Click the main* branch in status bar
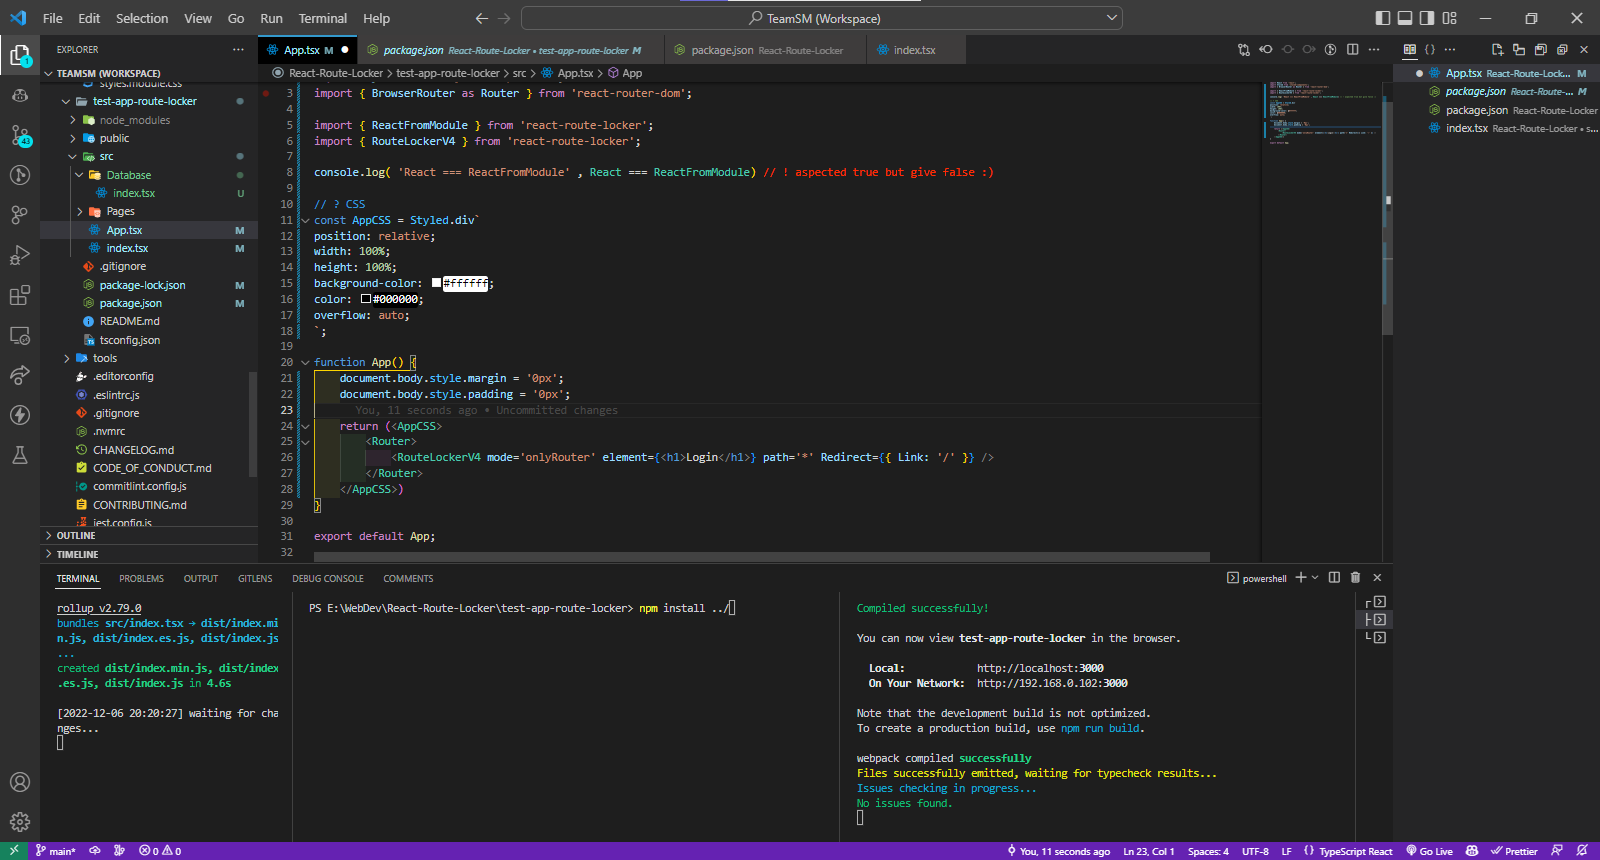The image size is (1600, 860). coord(56,851)
